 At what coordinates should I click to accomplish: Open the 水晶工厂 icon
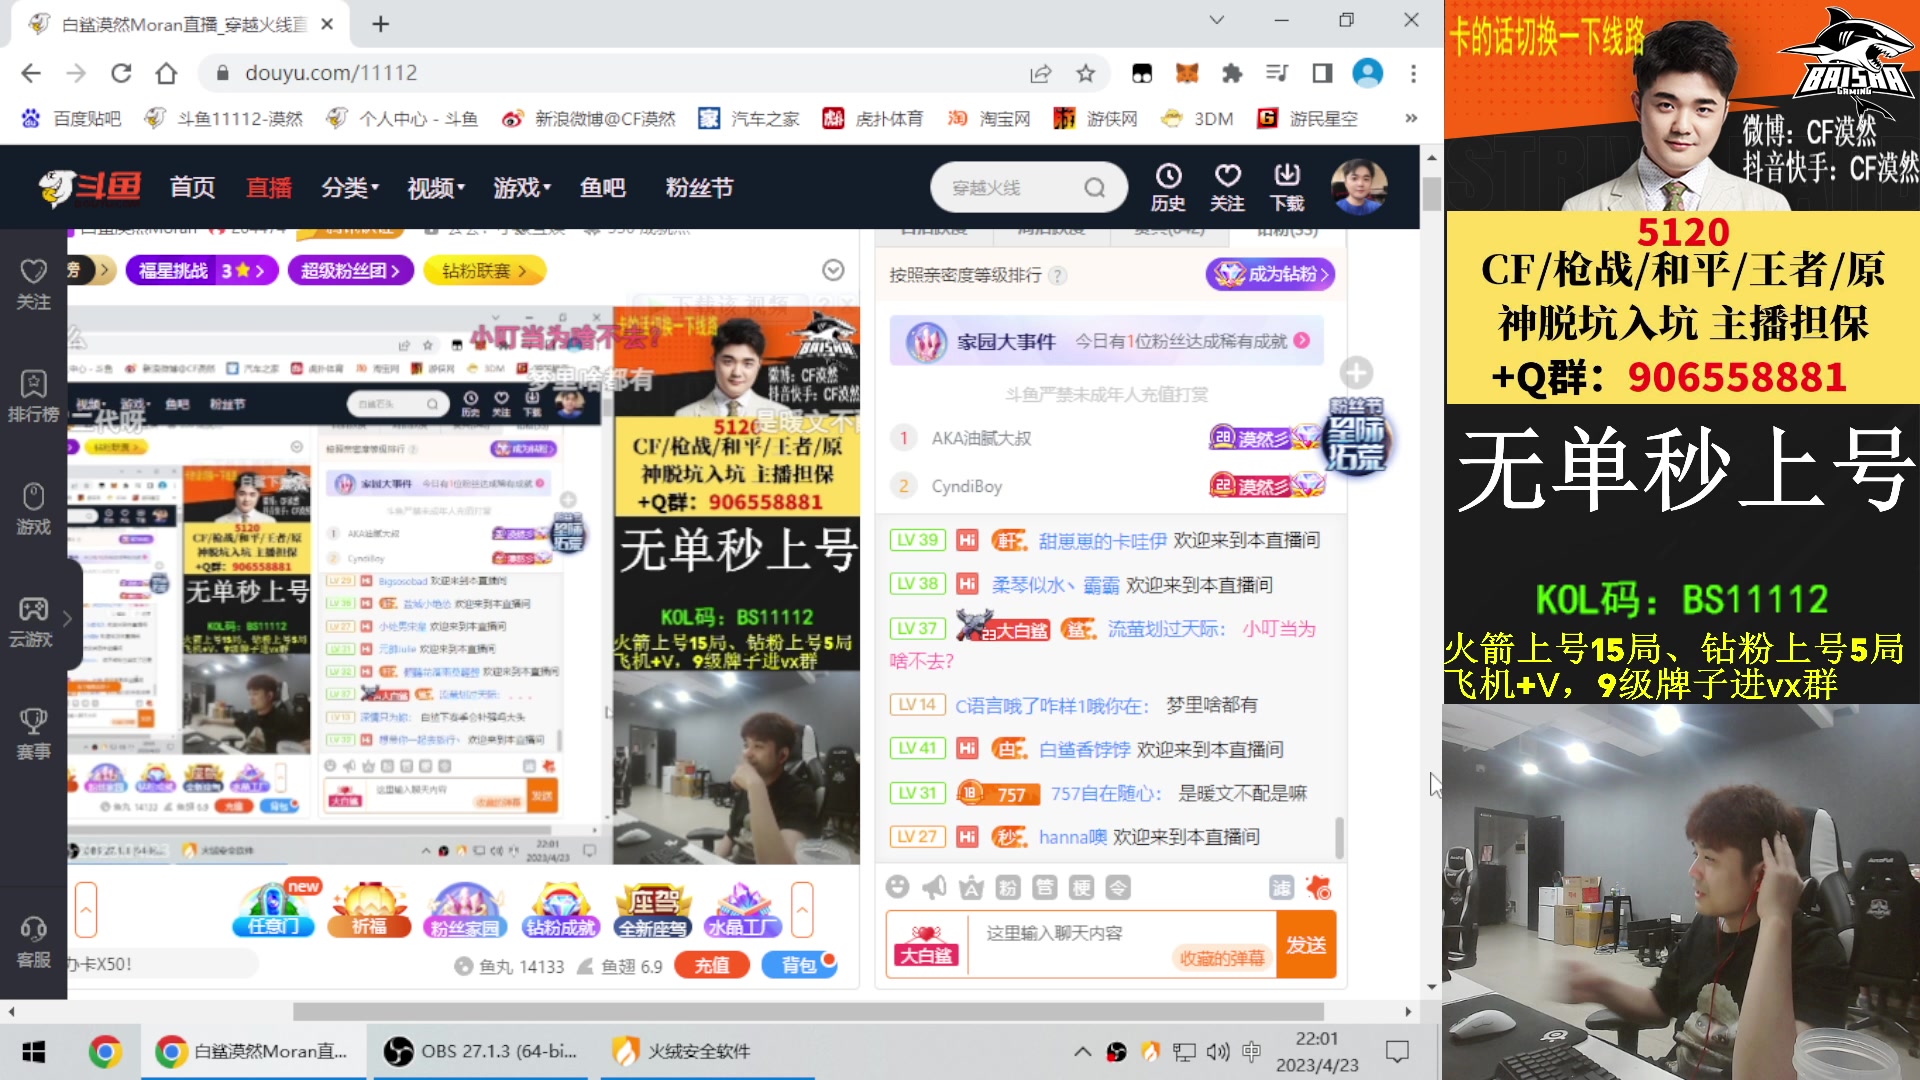744,909
